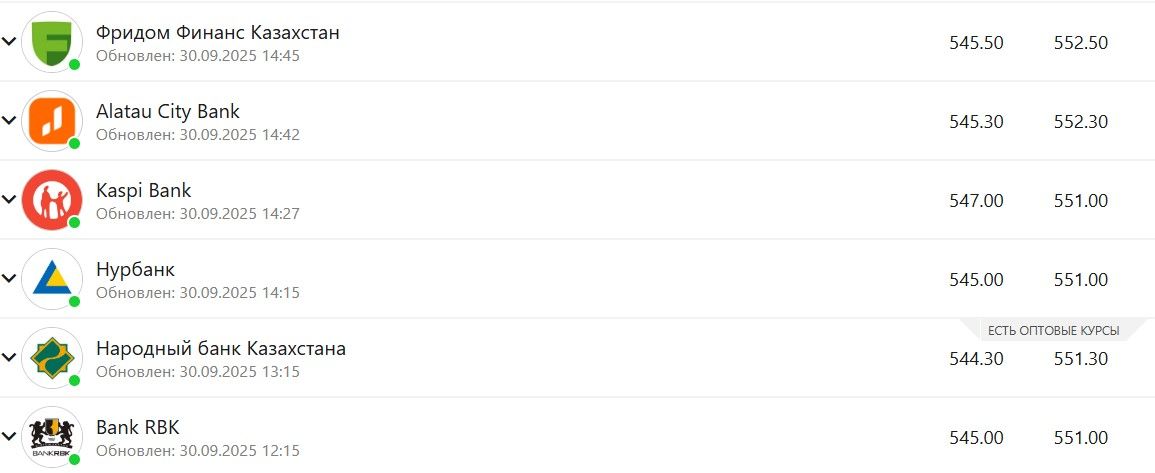The image size is (1155, 473).
Task: Click the red Kaspi Bank logo
Action: pyautogui.click(x=52, y=199)
